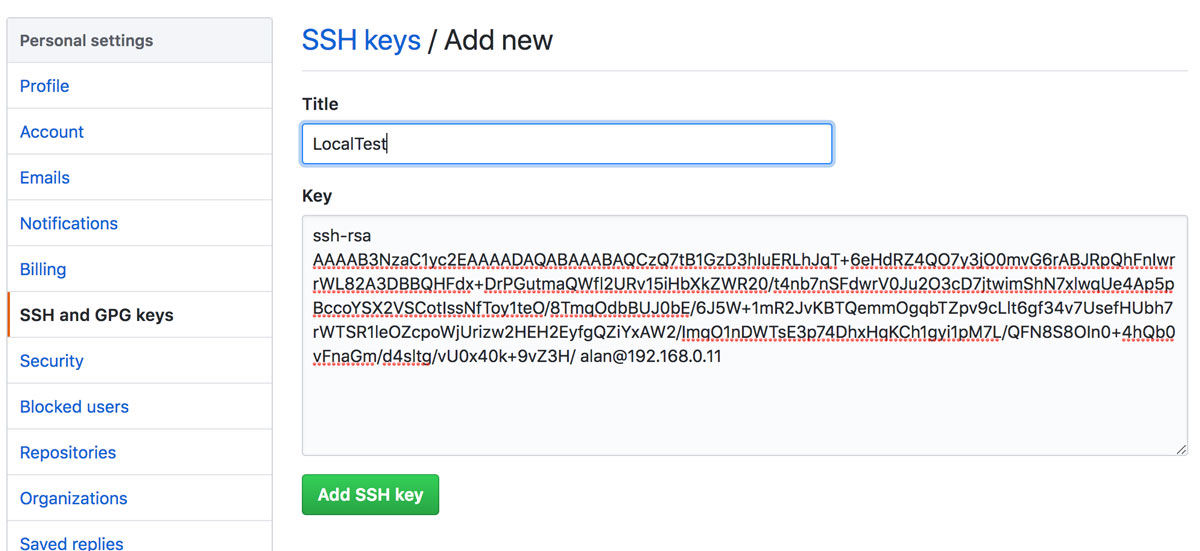
Task: Click the SSH keys breadcrumb link
Action: click(361, 41)
